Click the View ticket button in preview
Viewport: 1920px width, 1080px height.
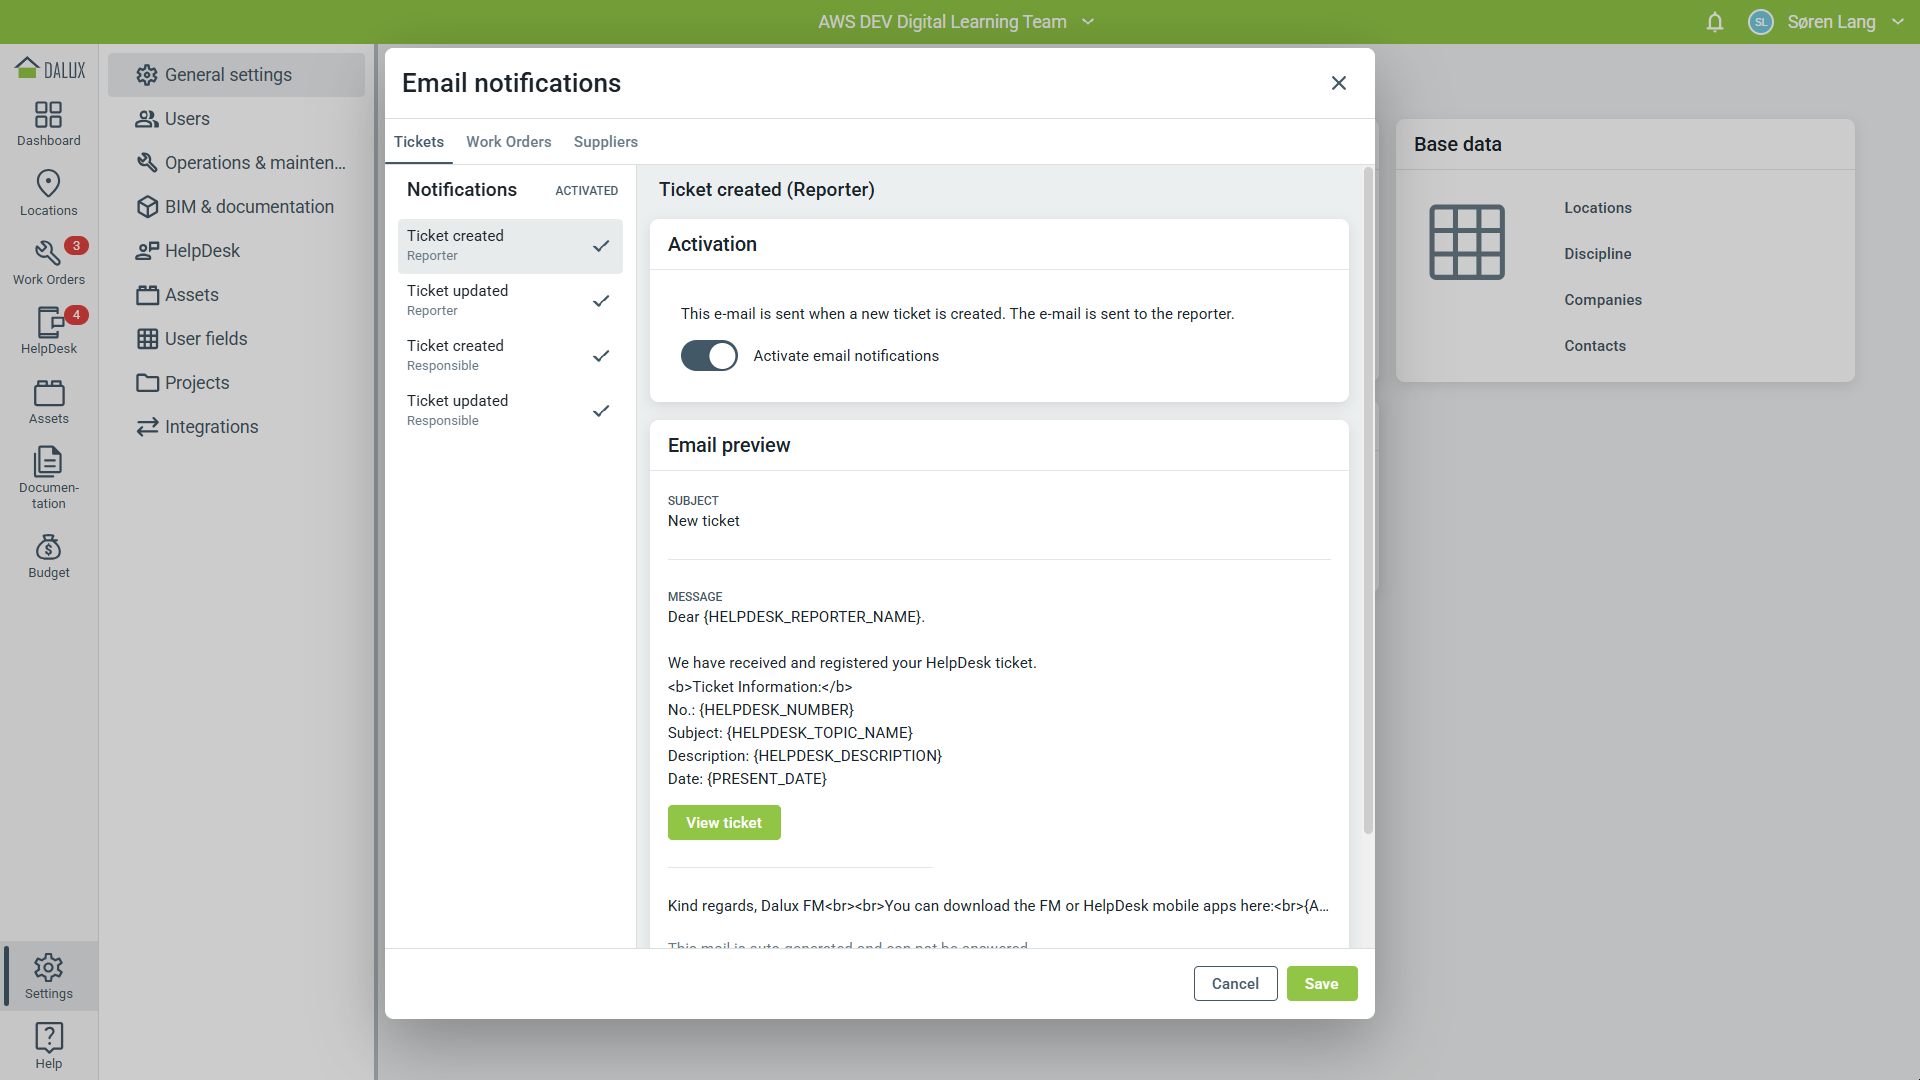point(724,822)
